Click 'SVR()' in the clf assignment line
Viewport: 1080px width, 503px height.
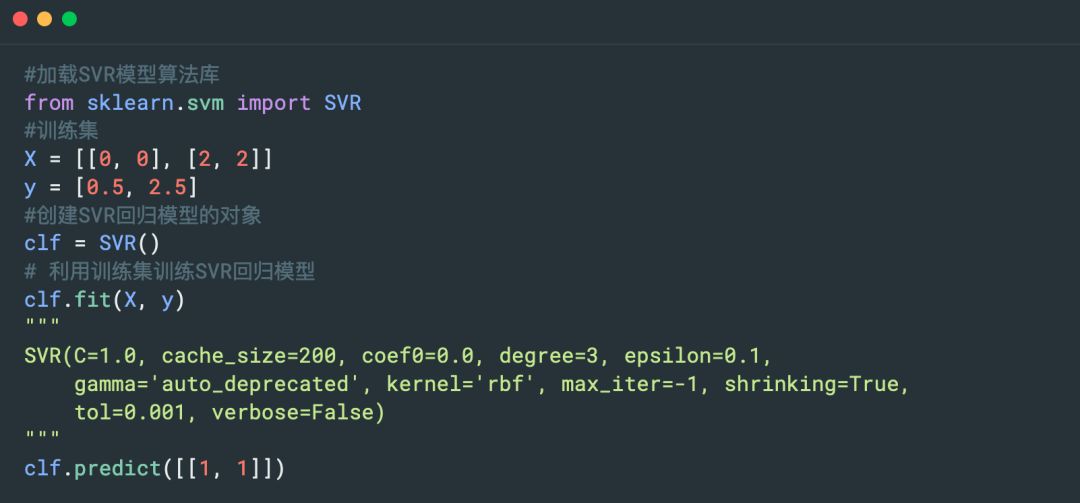130,243
